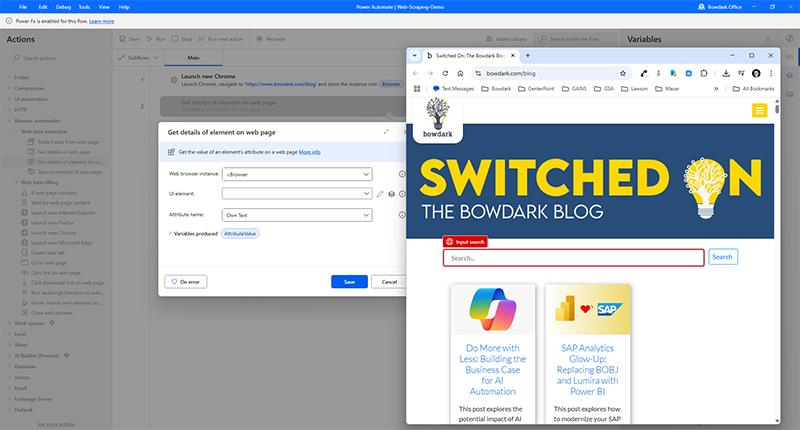Open the Chrome extensions puzzle icon
The height and width of the screenshot is (430, 800).
(x=704, y=73)
